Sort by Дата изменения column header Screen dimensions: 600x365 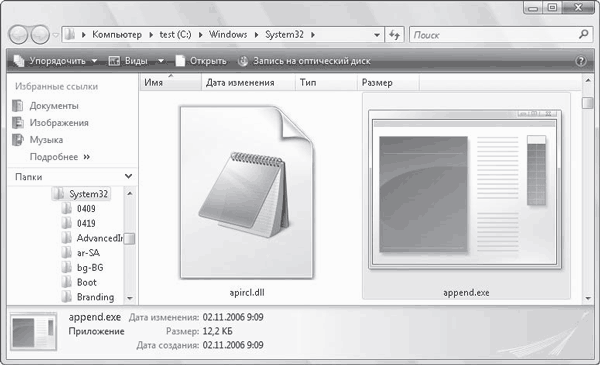pyautogui.click(x=248, y=82)
